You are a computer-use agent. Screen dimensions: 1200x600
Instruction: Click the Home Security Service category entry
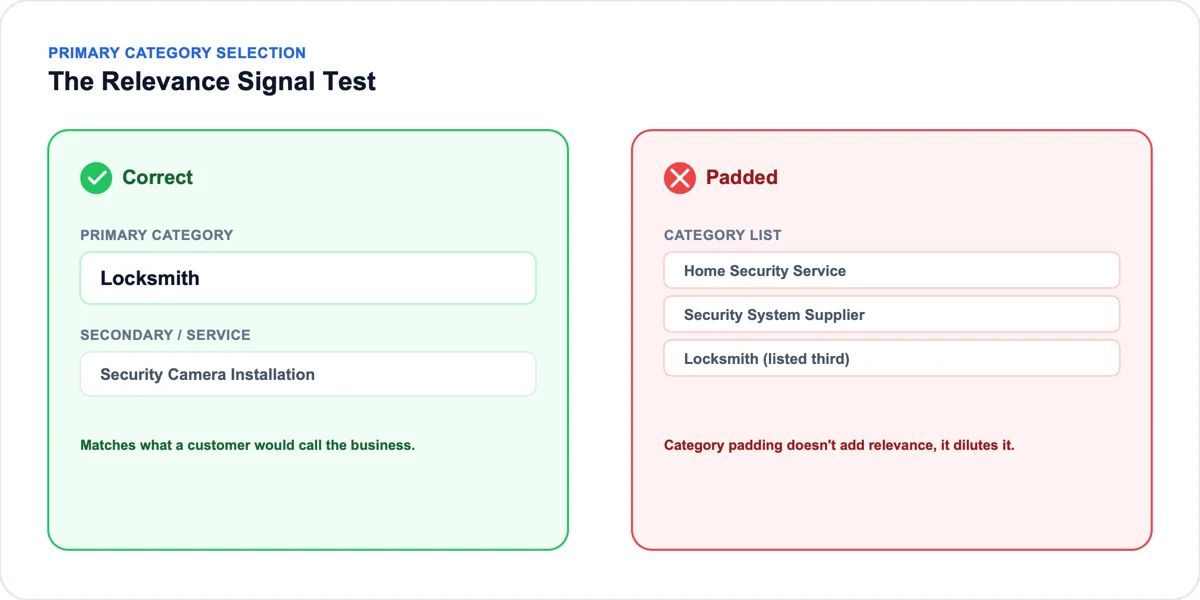(892, 270)
